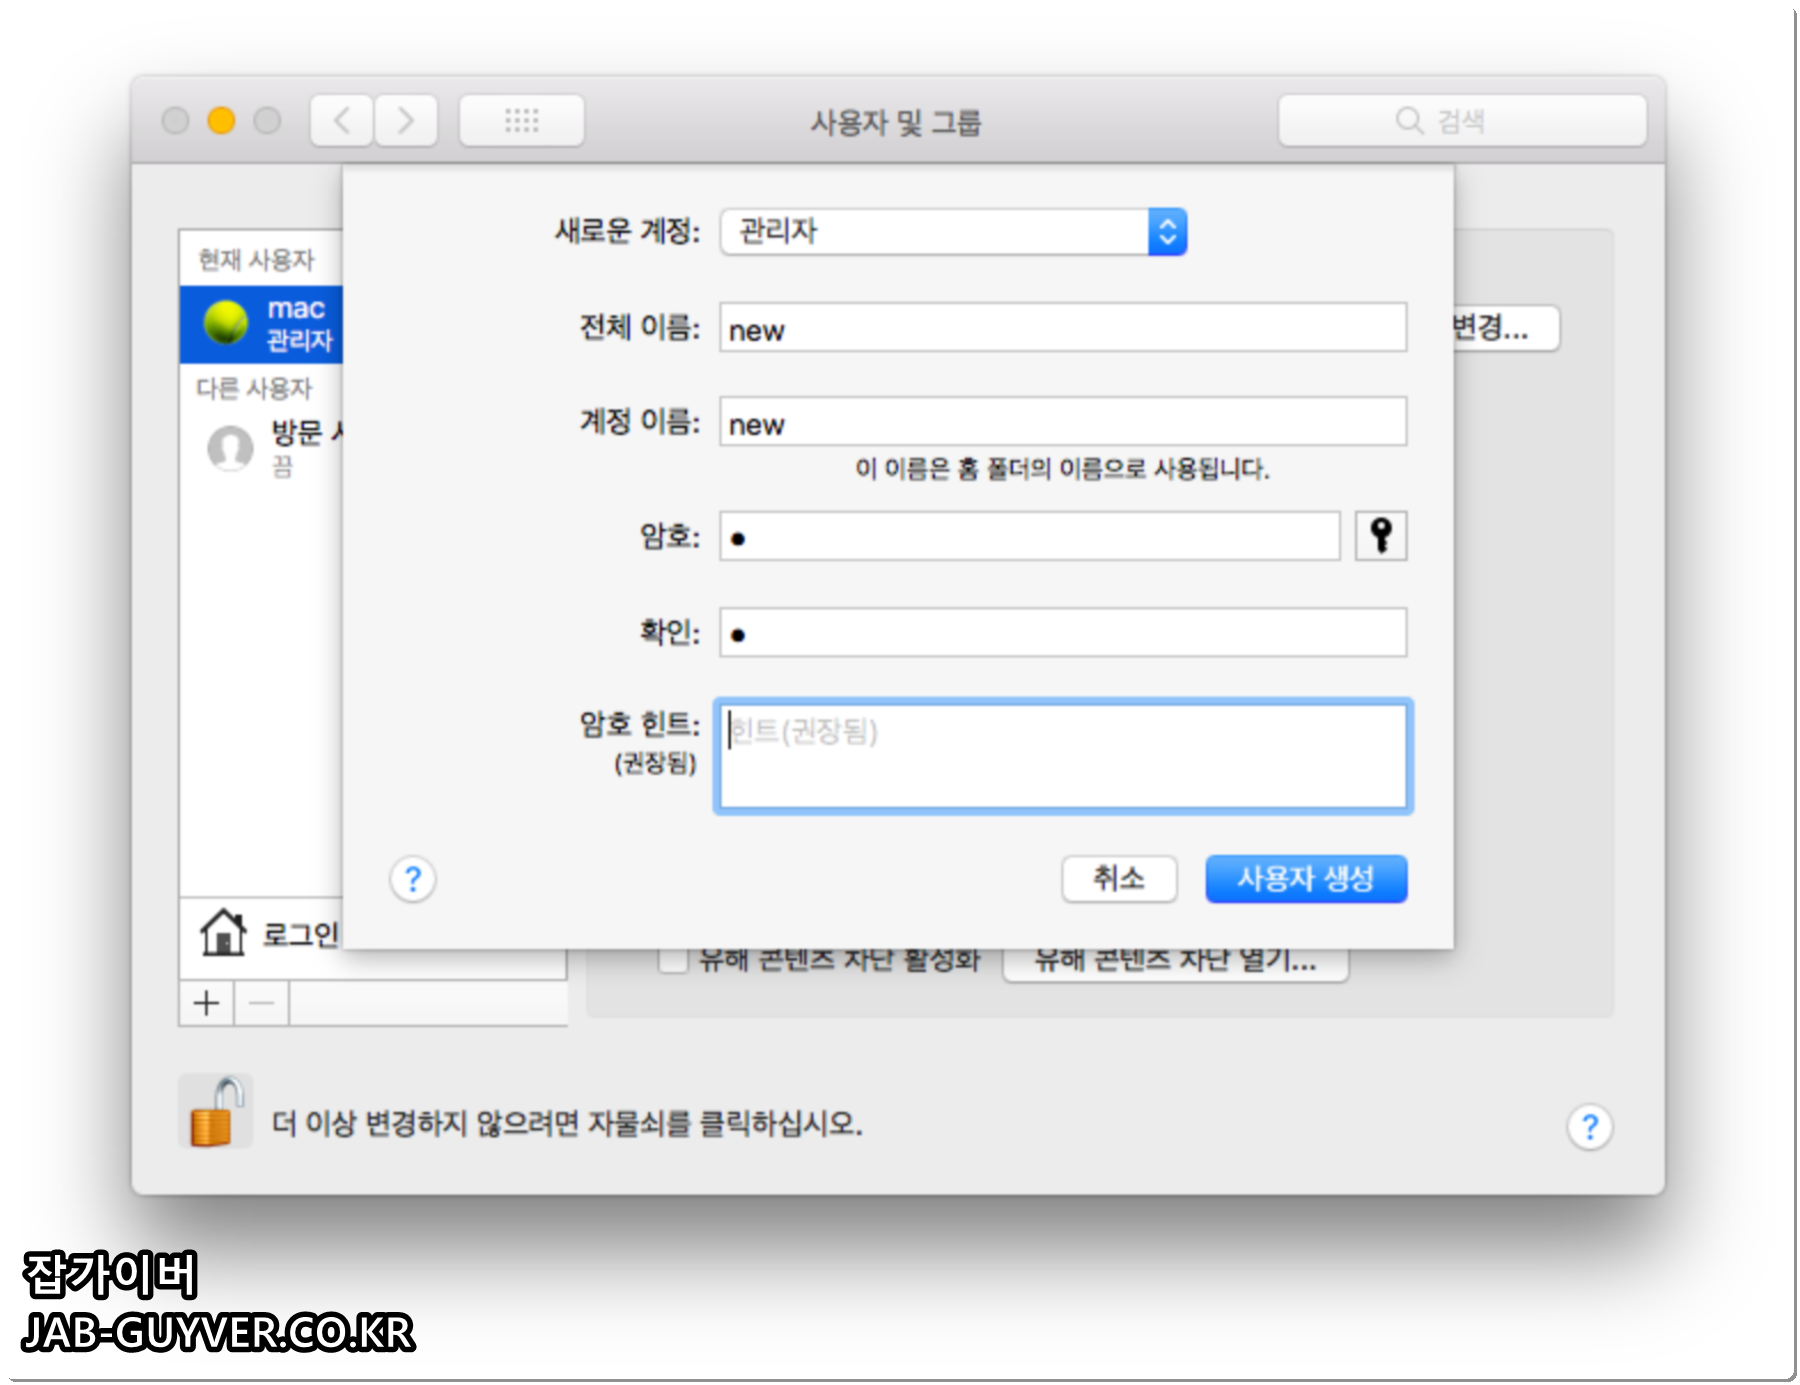Image resolution: width=1800 pixels, height=1385 pixels.
Task: Open the 새로운 계정 account type dropdown
Action: click(1167, 231)
